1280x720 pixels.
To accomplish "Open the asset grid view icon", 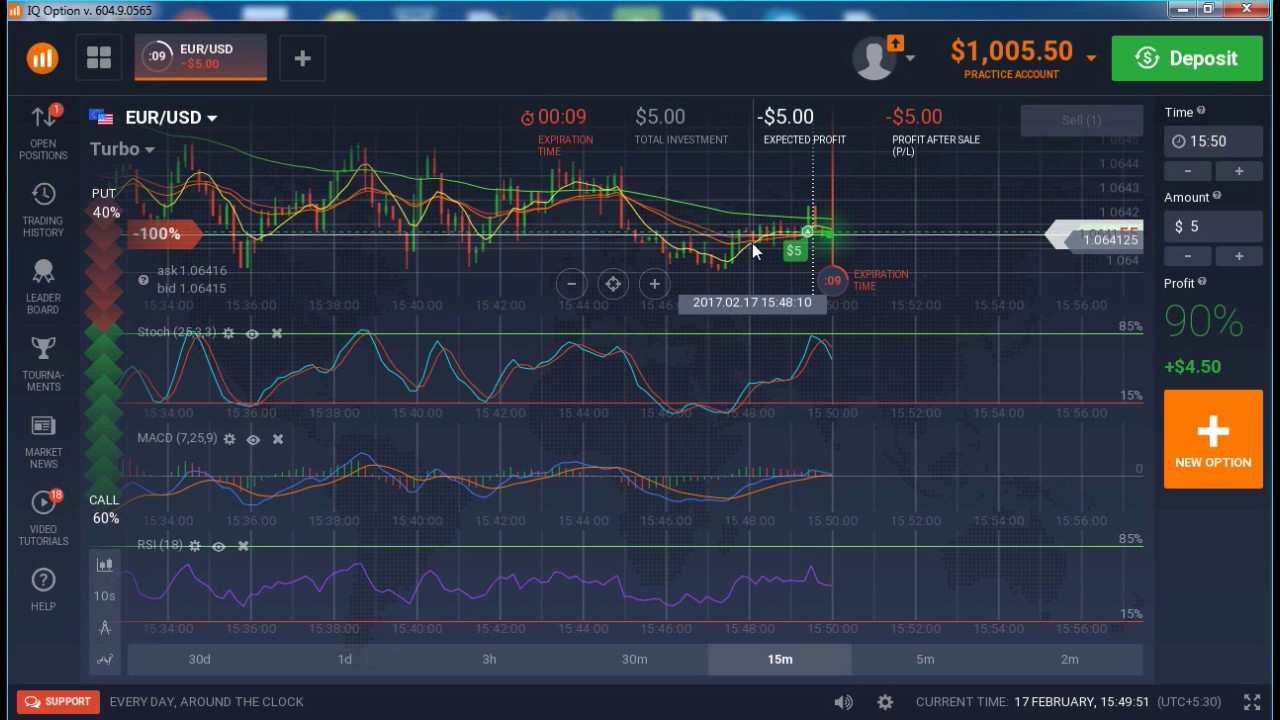I will click(x=99, y=58).
